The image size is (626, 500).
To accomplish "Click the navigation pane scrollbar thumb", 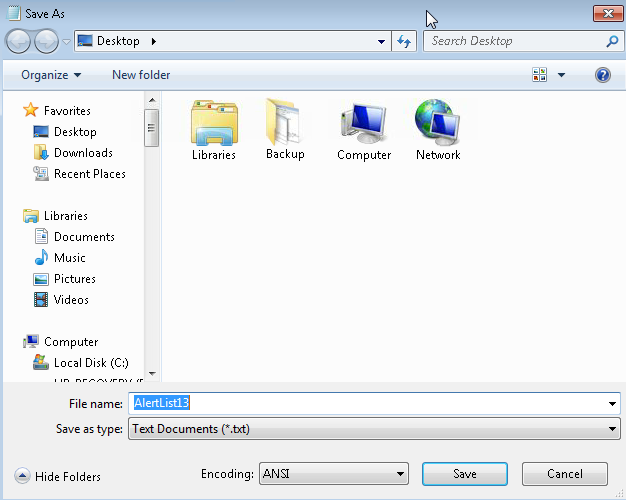I will pyautogui.click(x=152, y=128).
